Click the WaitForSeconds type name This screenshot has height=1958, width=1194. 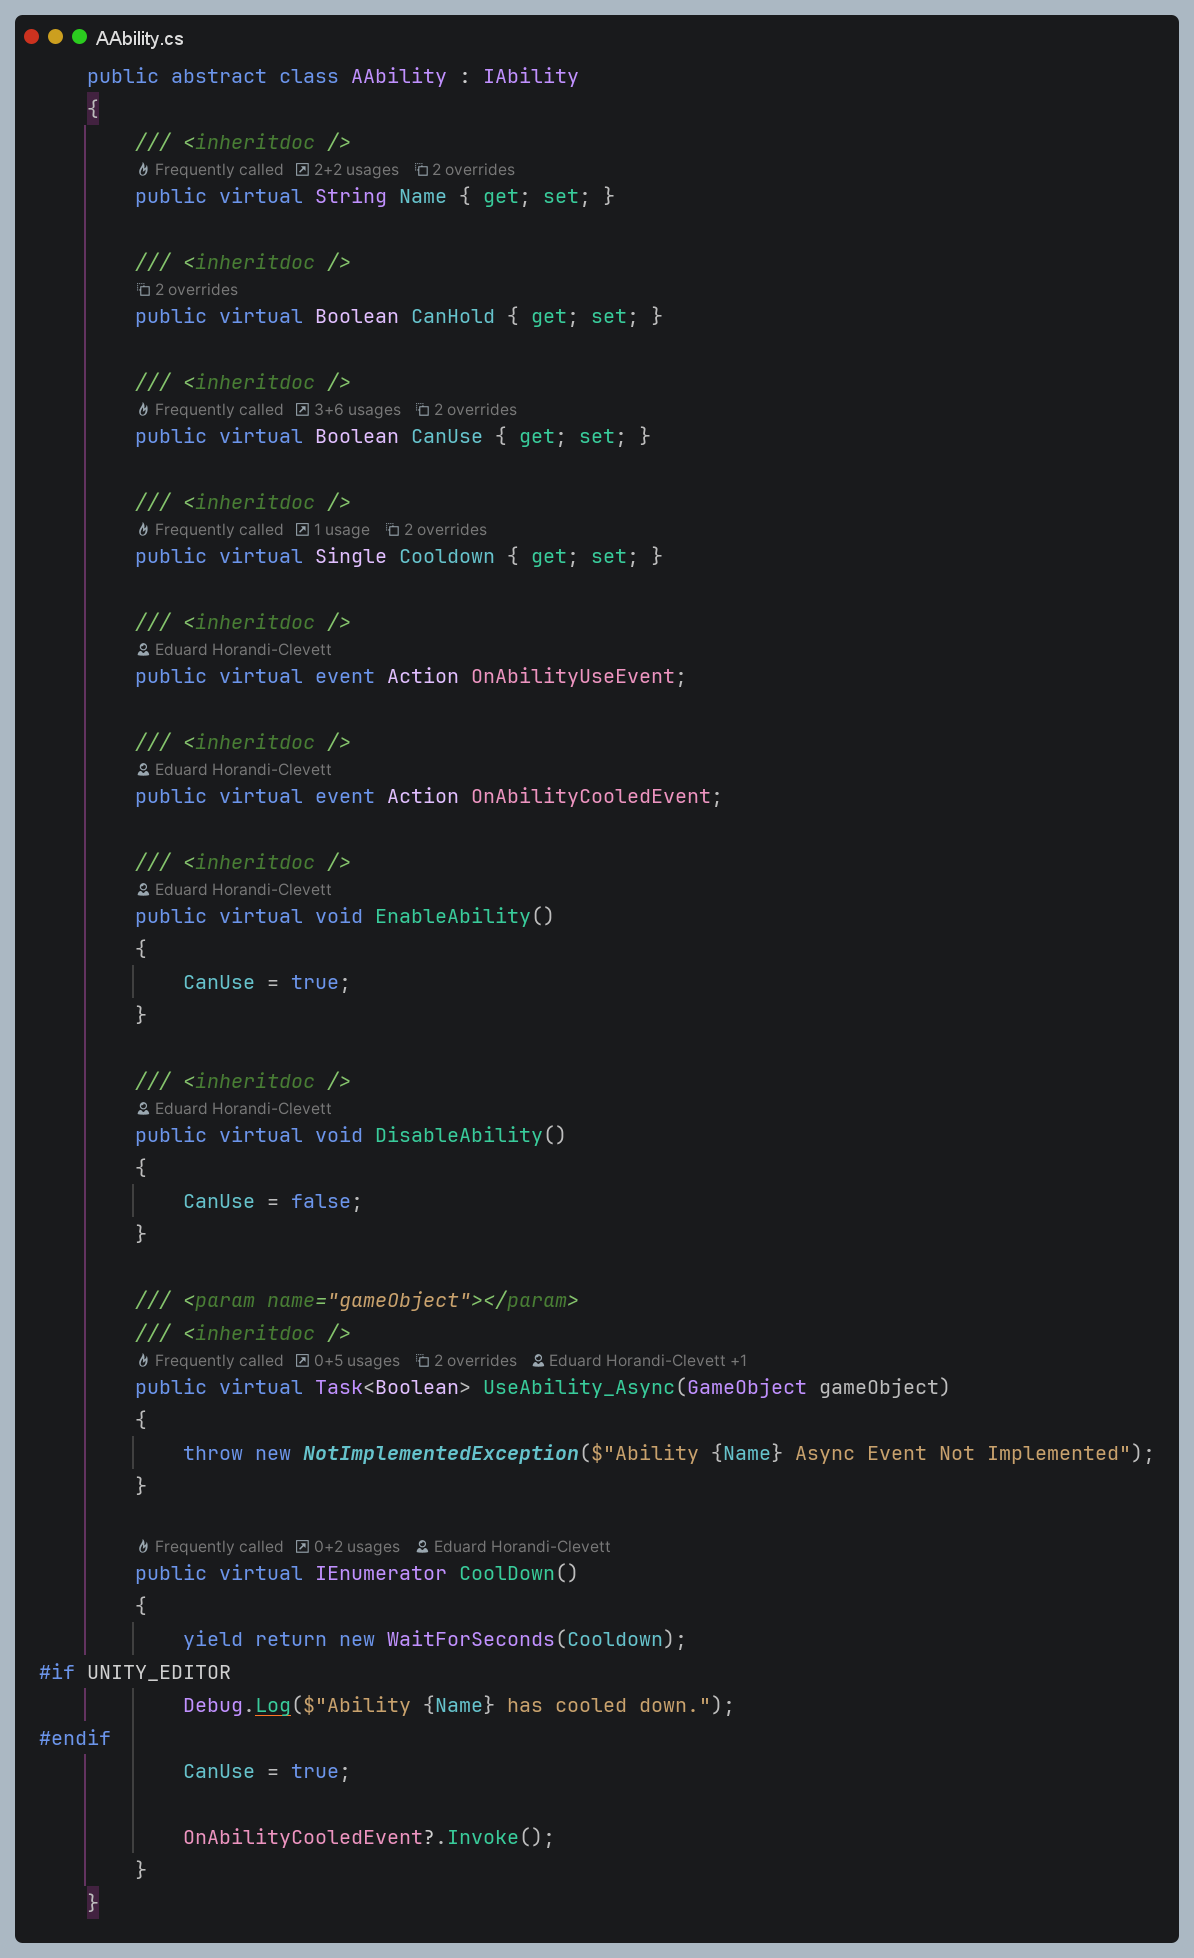coord(470,1639)
